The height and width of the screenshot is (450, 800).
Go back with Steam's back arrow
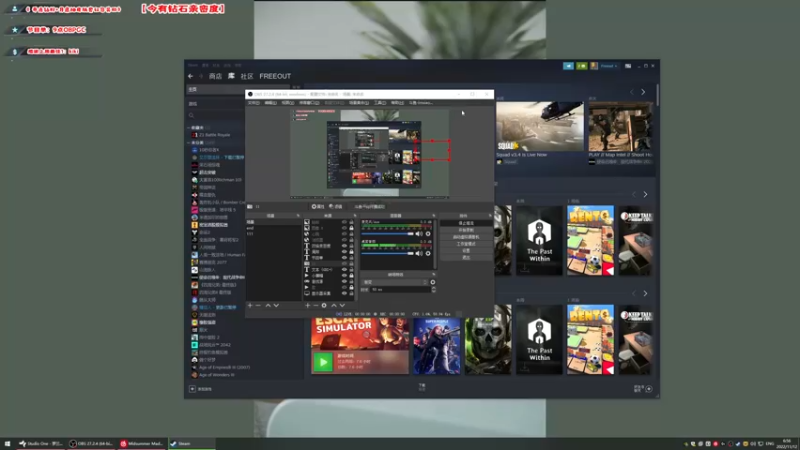pos(191,76)
